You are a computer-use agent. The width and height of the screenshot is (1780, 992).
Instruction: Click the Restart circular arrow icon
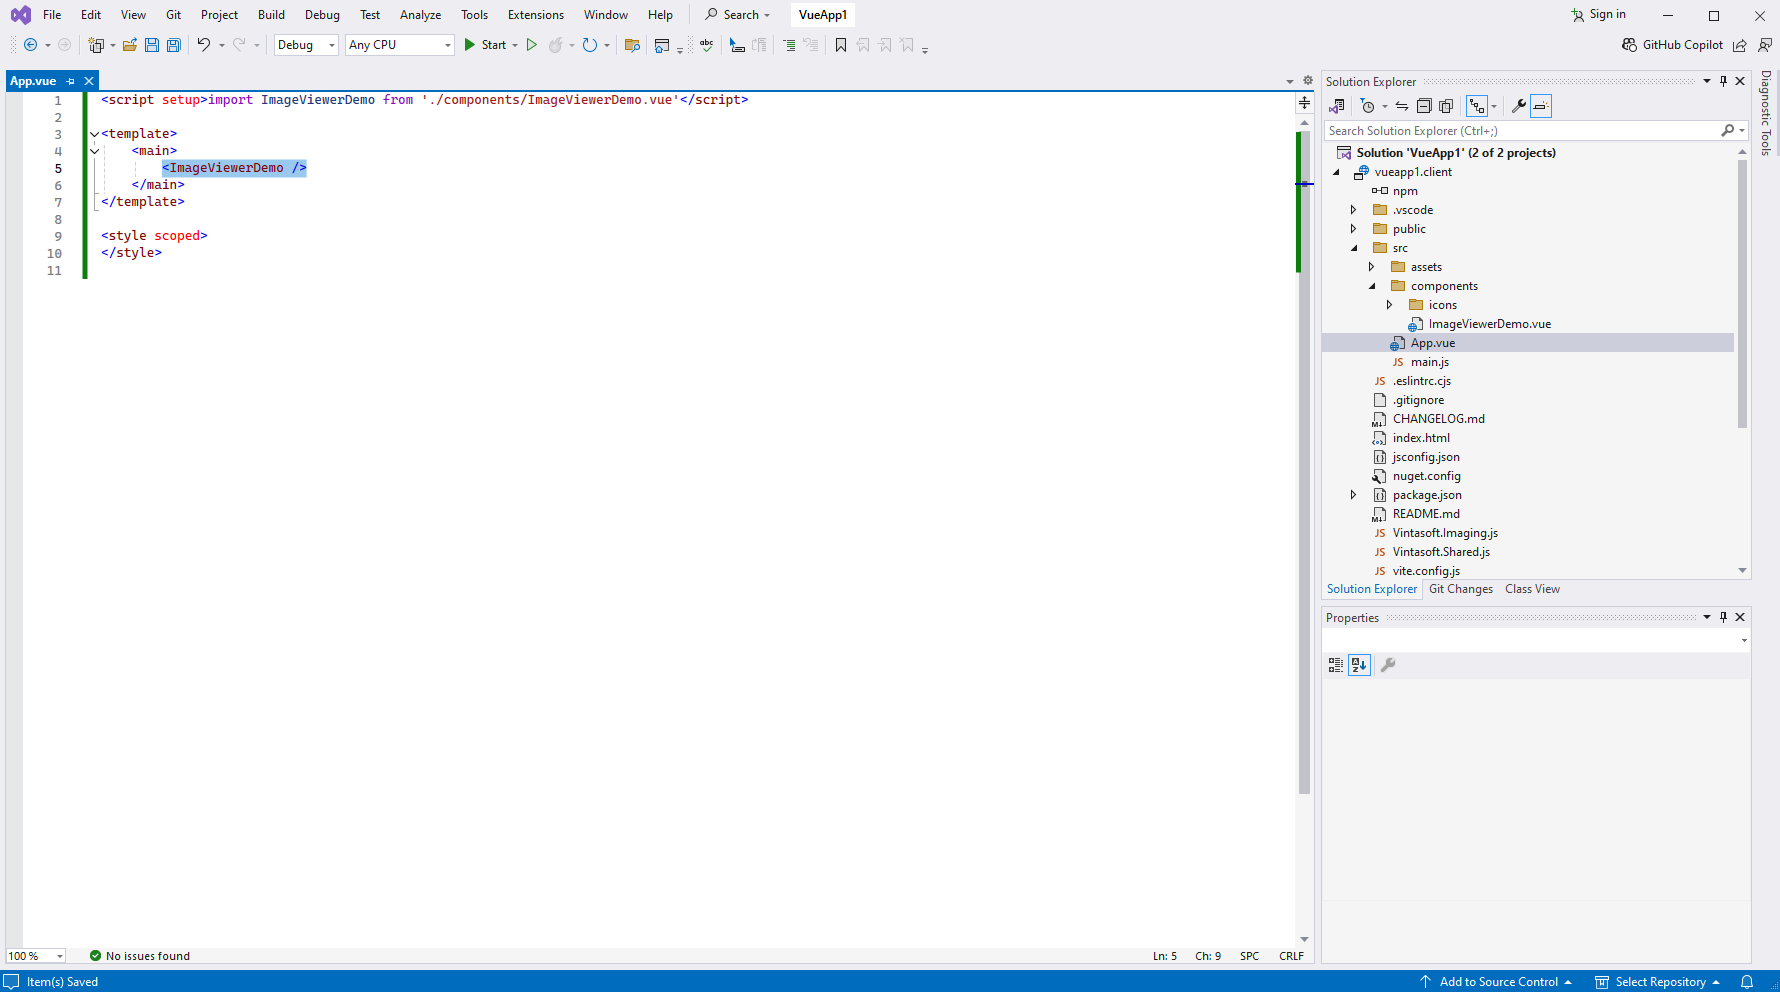tap(590, 45)
